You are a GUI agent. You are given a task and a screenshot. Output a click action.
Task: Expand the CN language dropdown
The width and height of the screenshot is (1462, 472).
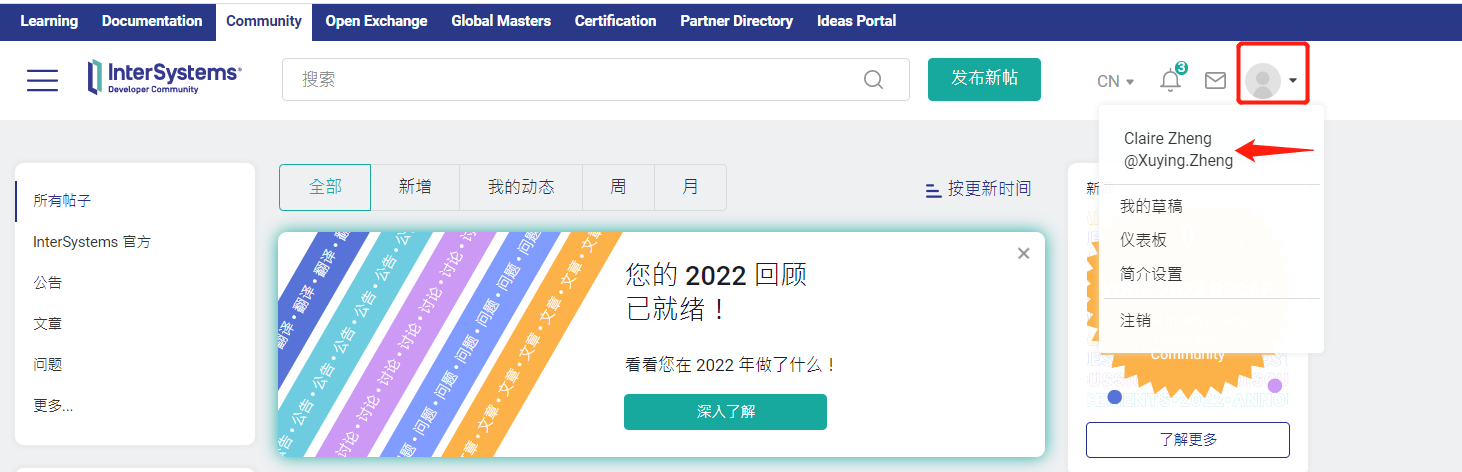click(x=1115, y=81)
